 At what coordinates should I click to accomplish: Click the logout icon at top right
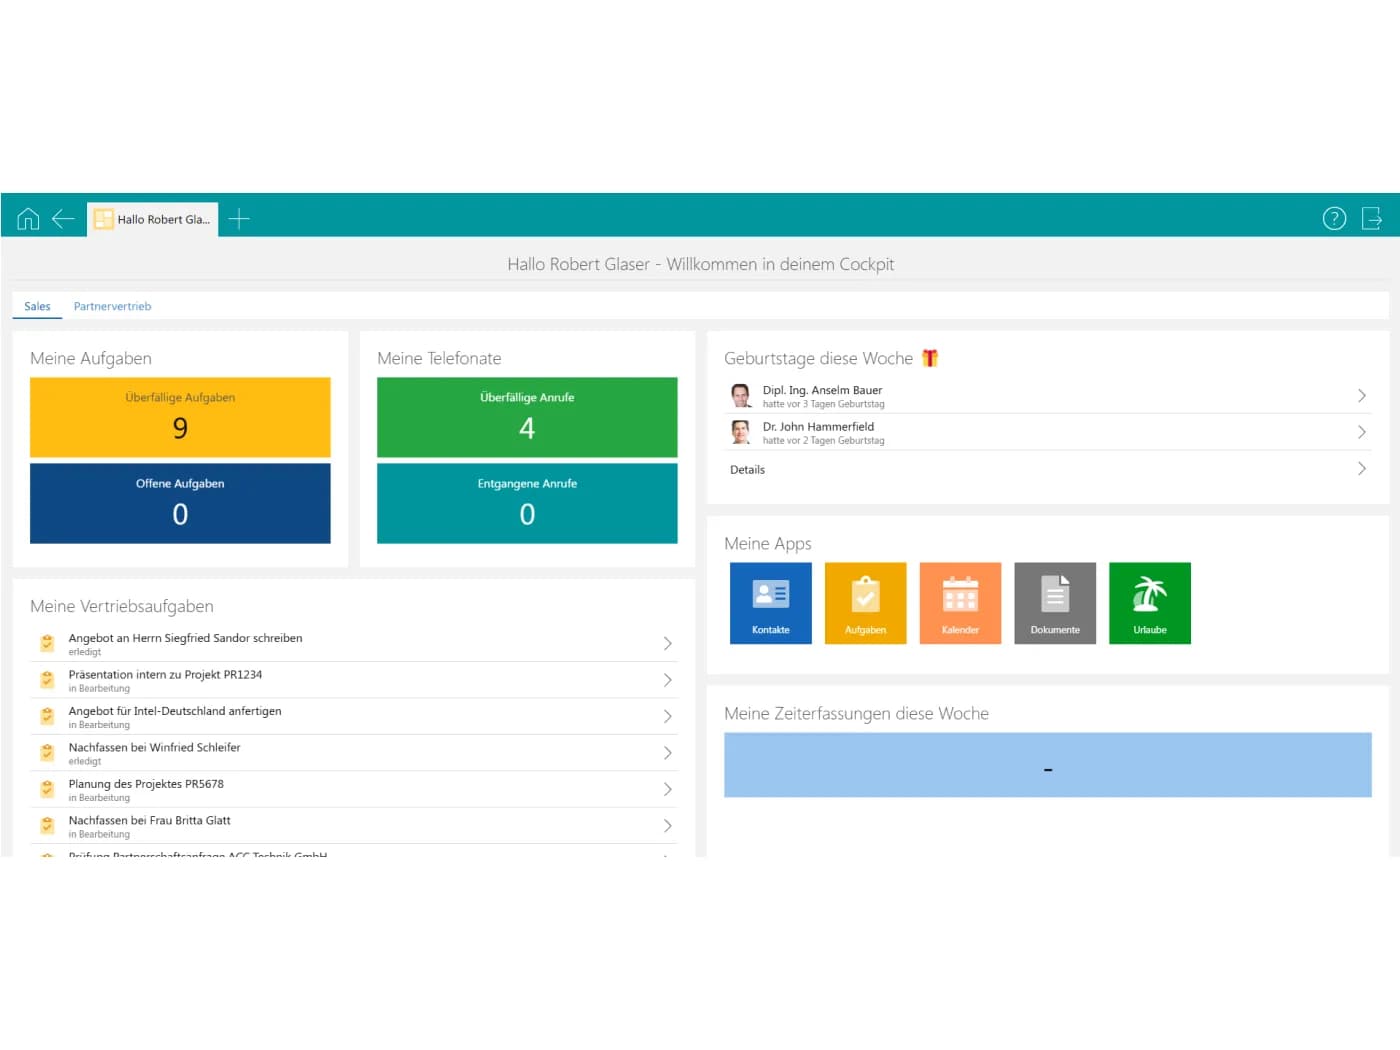(1372, 219)
